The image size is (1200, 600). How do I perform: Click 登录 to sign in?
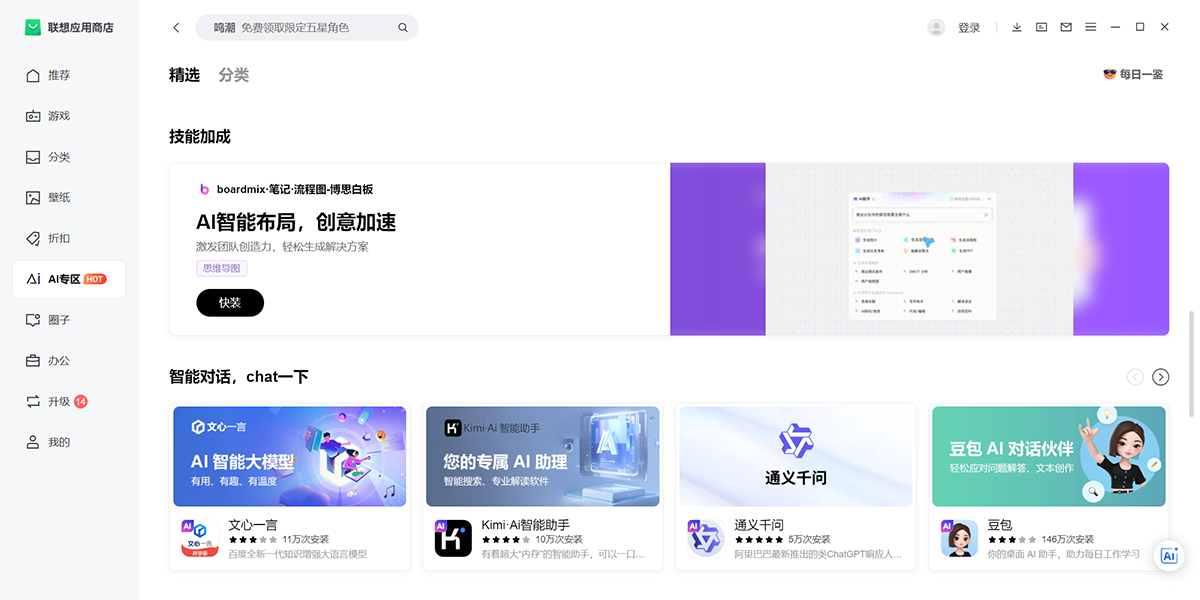click(x=968, y=27)
